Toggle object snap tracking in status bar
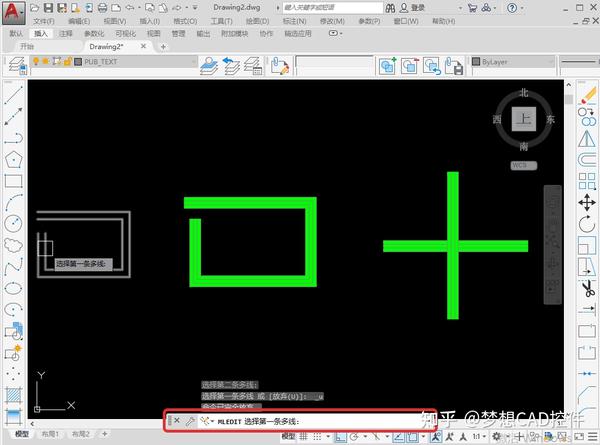 398,436
